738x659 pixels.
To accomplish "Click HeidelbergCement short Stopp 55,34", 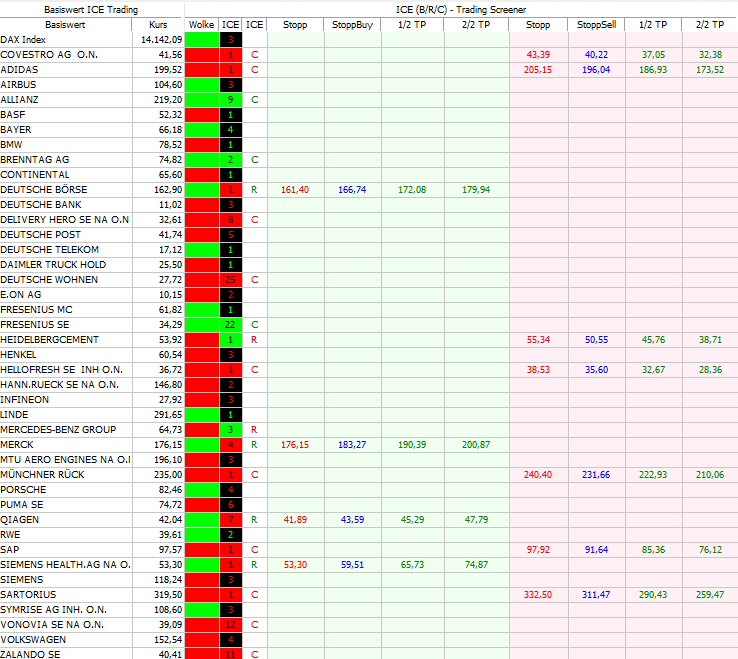I will pyautogui.click(x=538, y=340).
